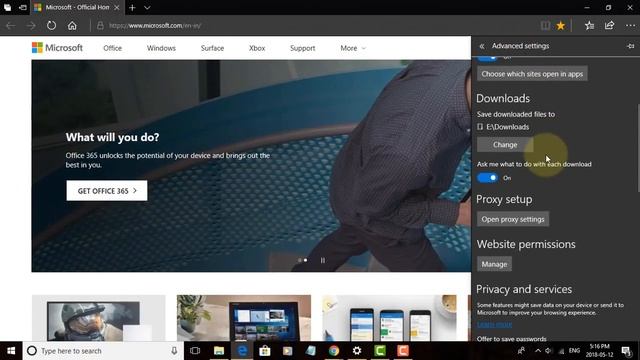Open the People icon in taskbar
This screenshot has width=640, height=360.
521,351
